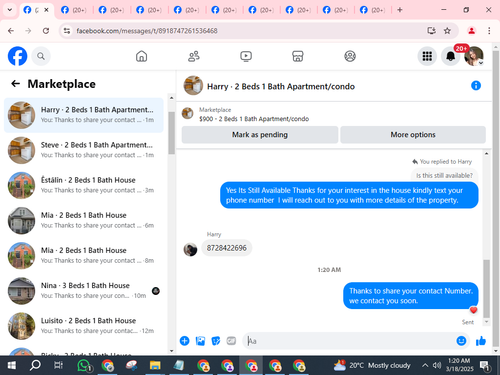This screenshot has height=375, width=500.
Task: Focus the Aa message input field
Action: [350, 341]
